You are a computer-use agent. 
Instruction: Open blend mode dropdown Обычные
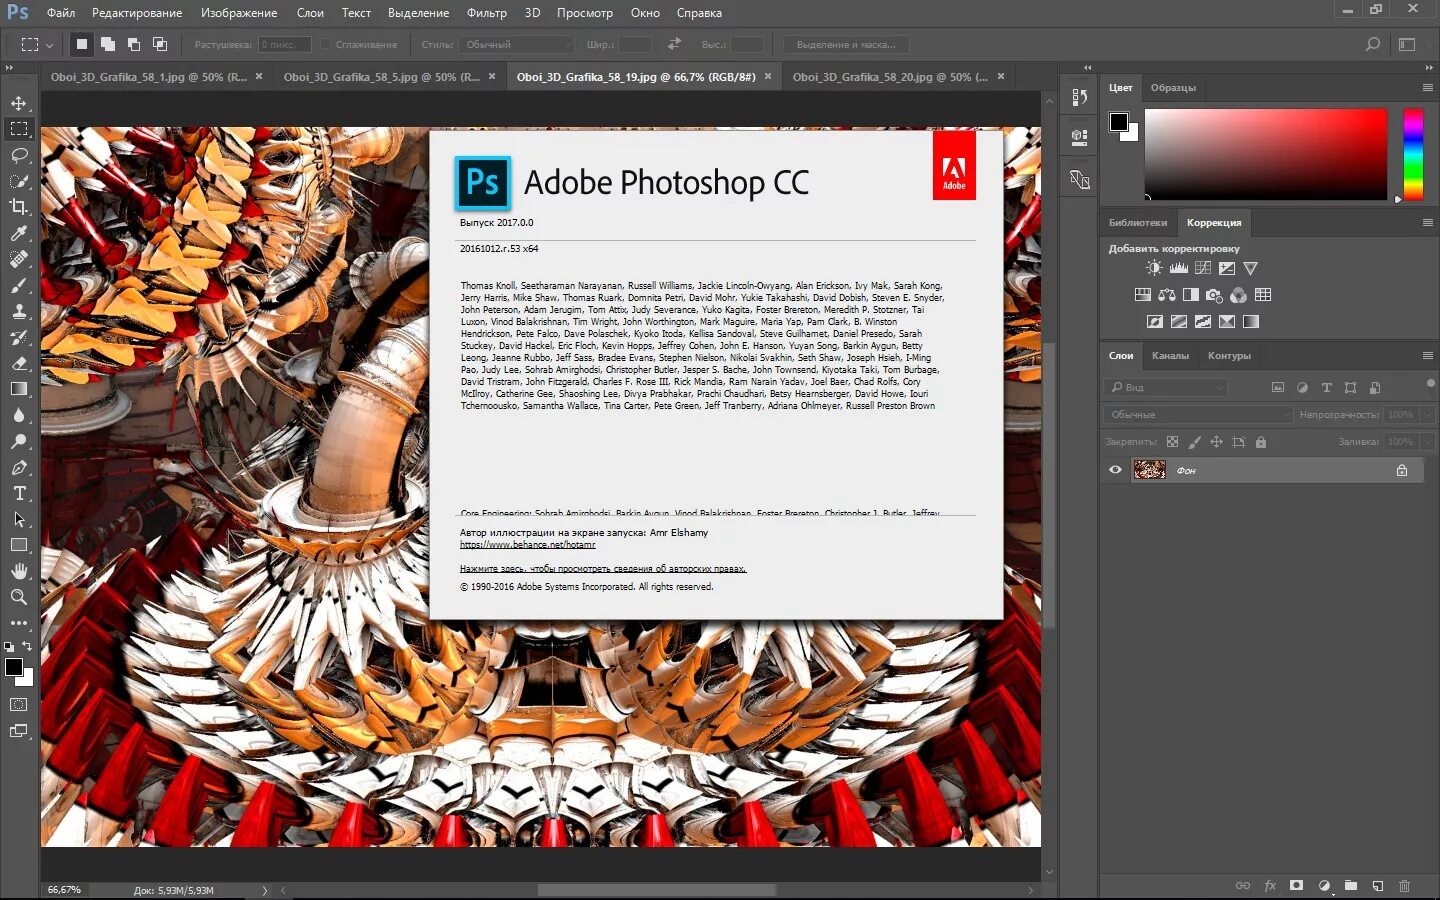coord(1198,414)
